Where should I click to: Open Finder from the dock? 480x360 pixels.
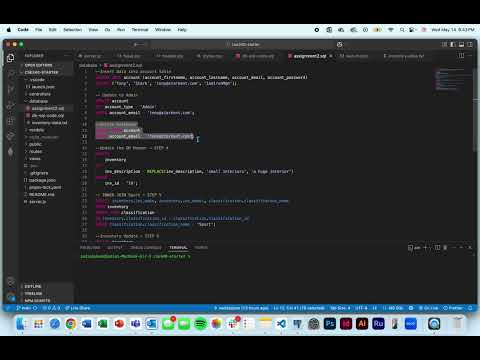click(x=22, y=323)
